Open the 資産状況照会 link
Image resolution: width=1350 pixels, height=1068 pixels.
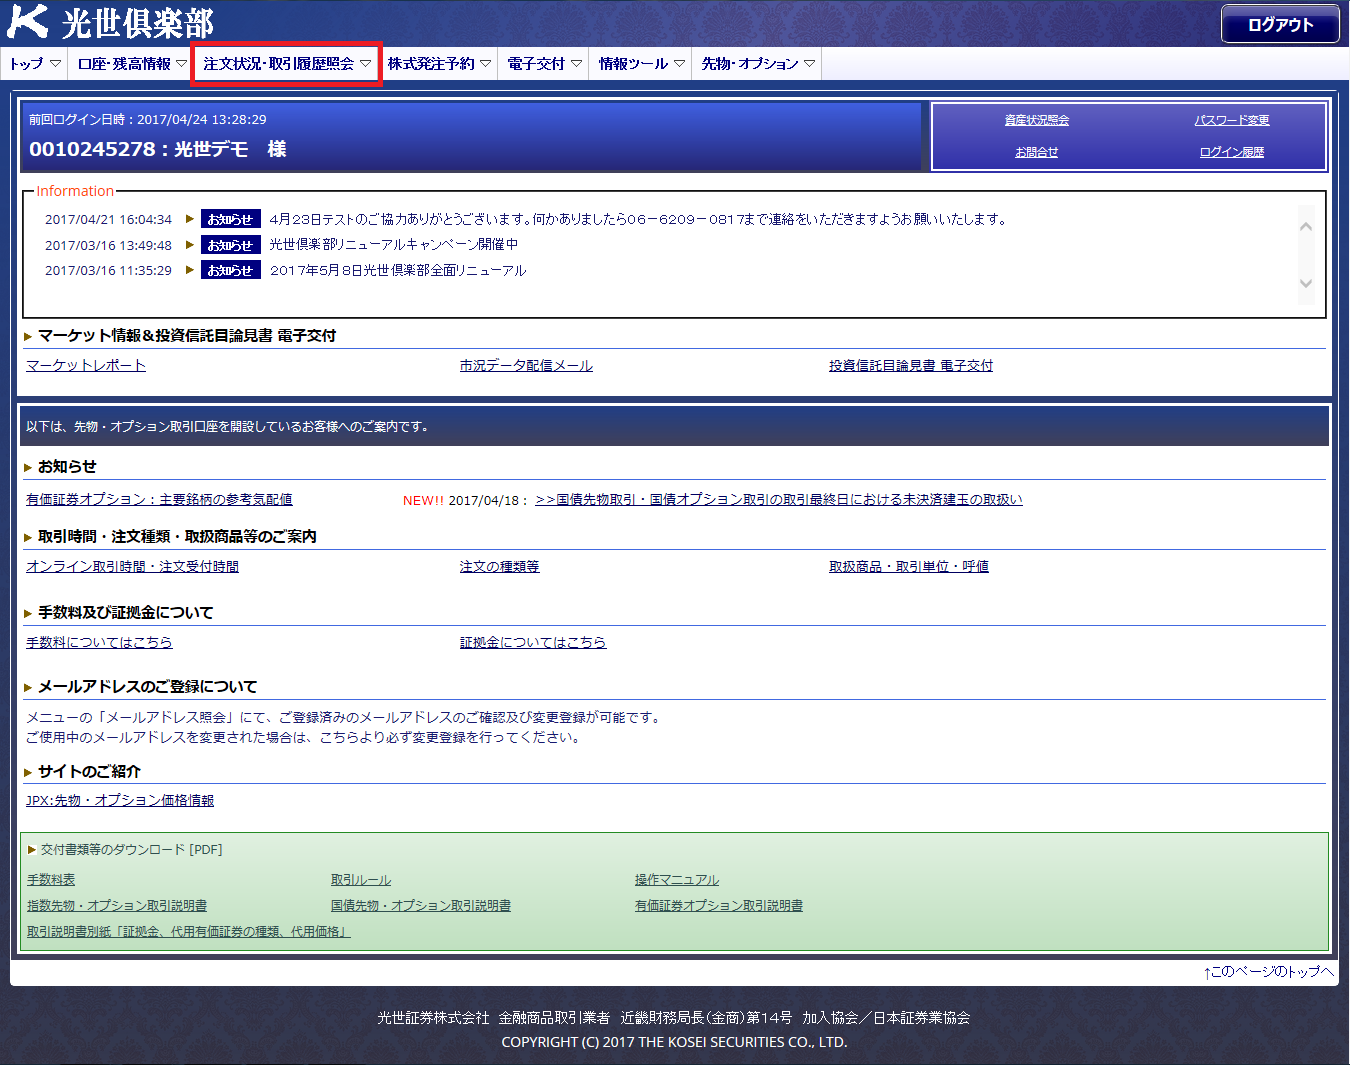tap(1037, 120)
